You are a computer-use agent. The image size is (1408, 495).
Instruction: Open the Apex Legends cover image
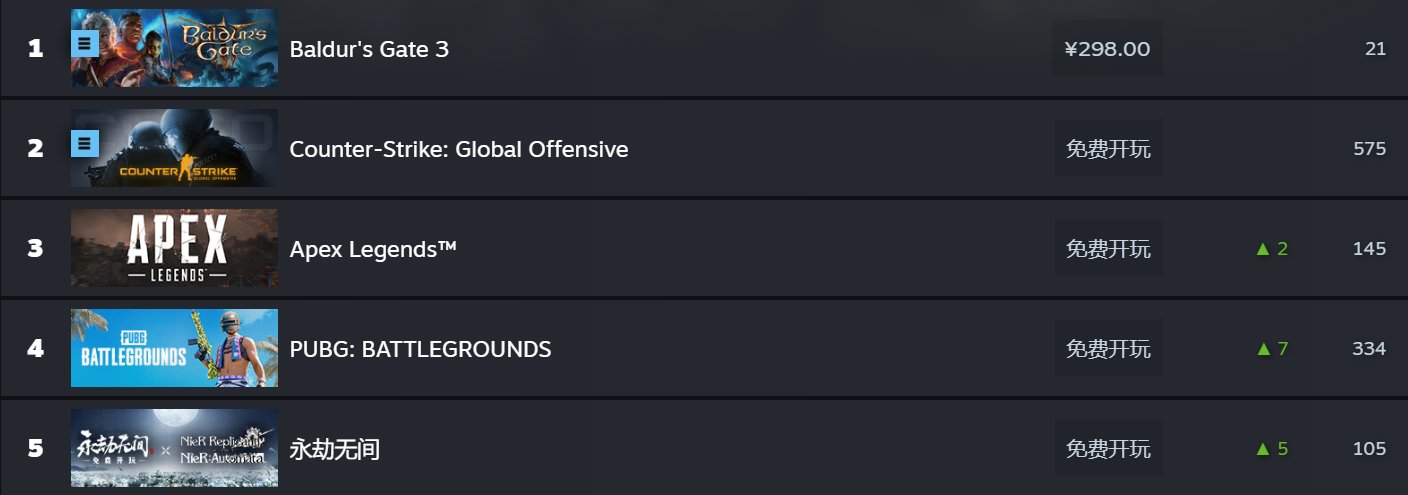tap(174, 248)
